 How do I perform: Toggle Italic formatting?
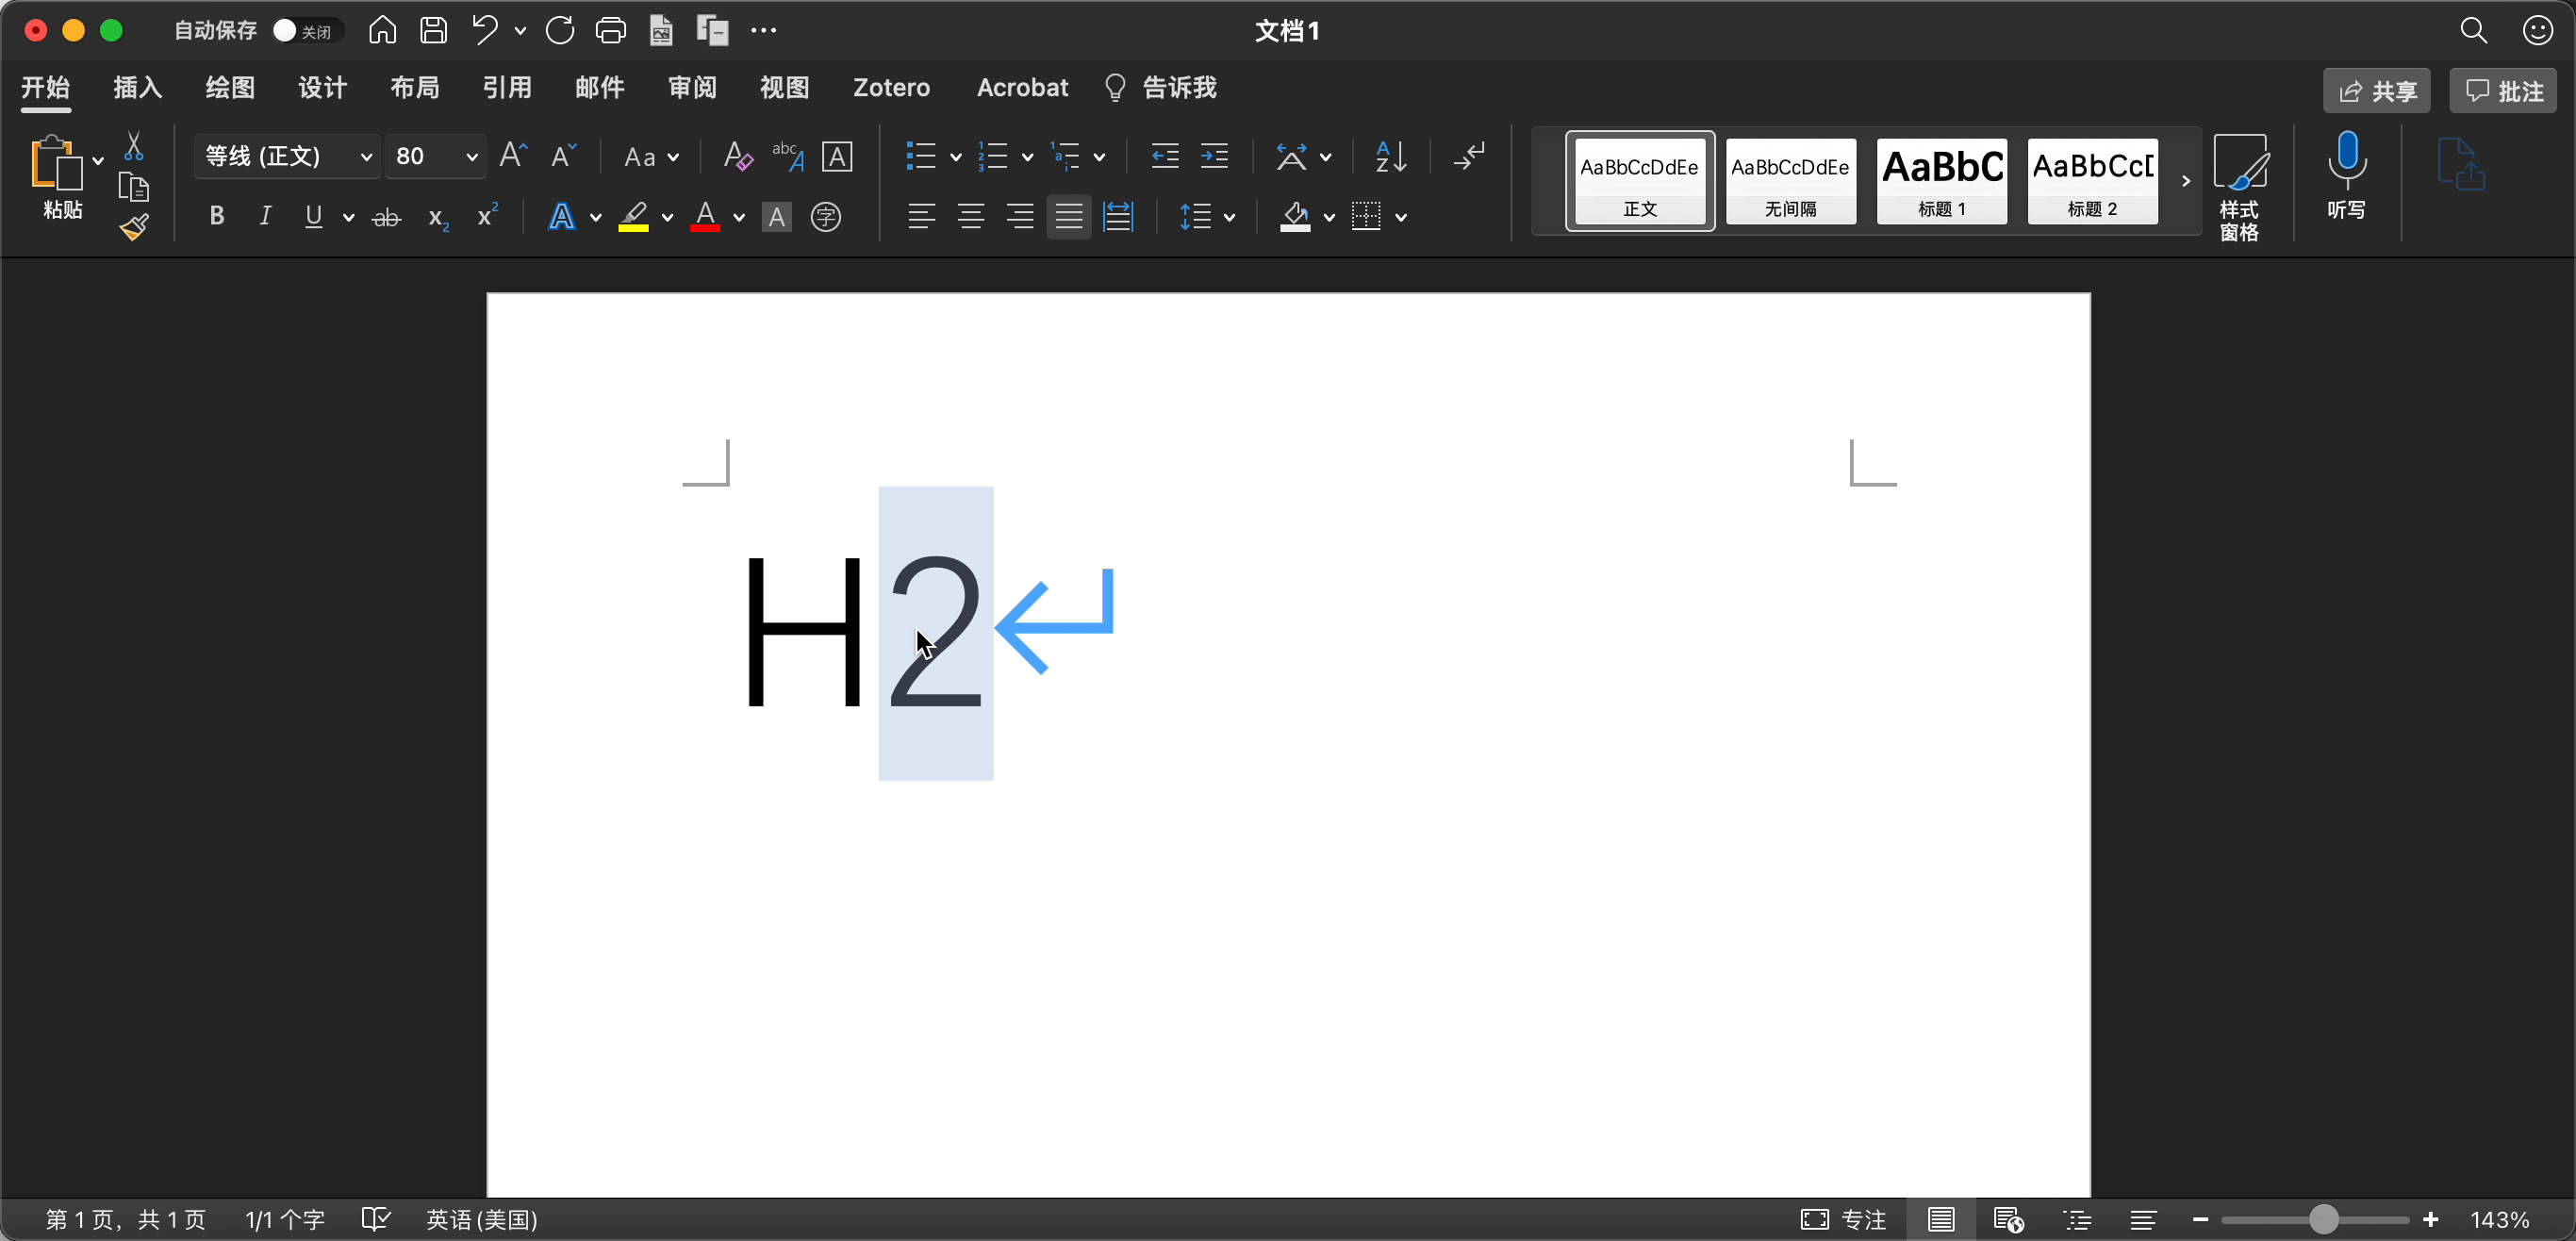point(265,217)
